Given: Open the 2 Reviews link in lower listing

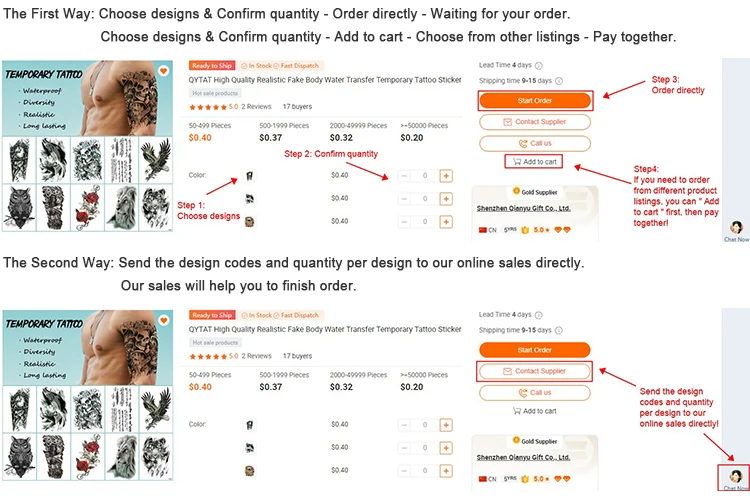Looking at the screenshot, I should click(257, 356).
